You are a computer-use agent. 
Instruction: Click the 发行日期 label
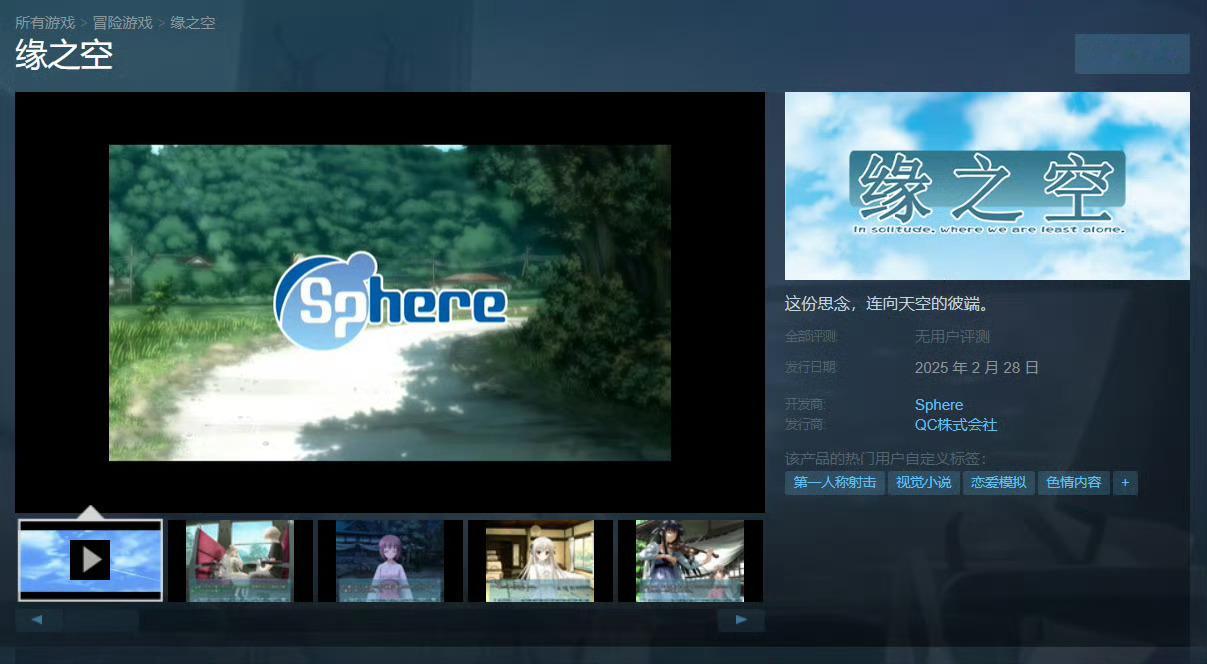811,368
